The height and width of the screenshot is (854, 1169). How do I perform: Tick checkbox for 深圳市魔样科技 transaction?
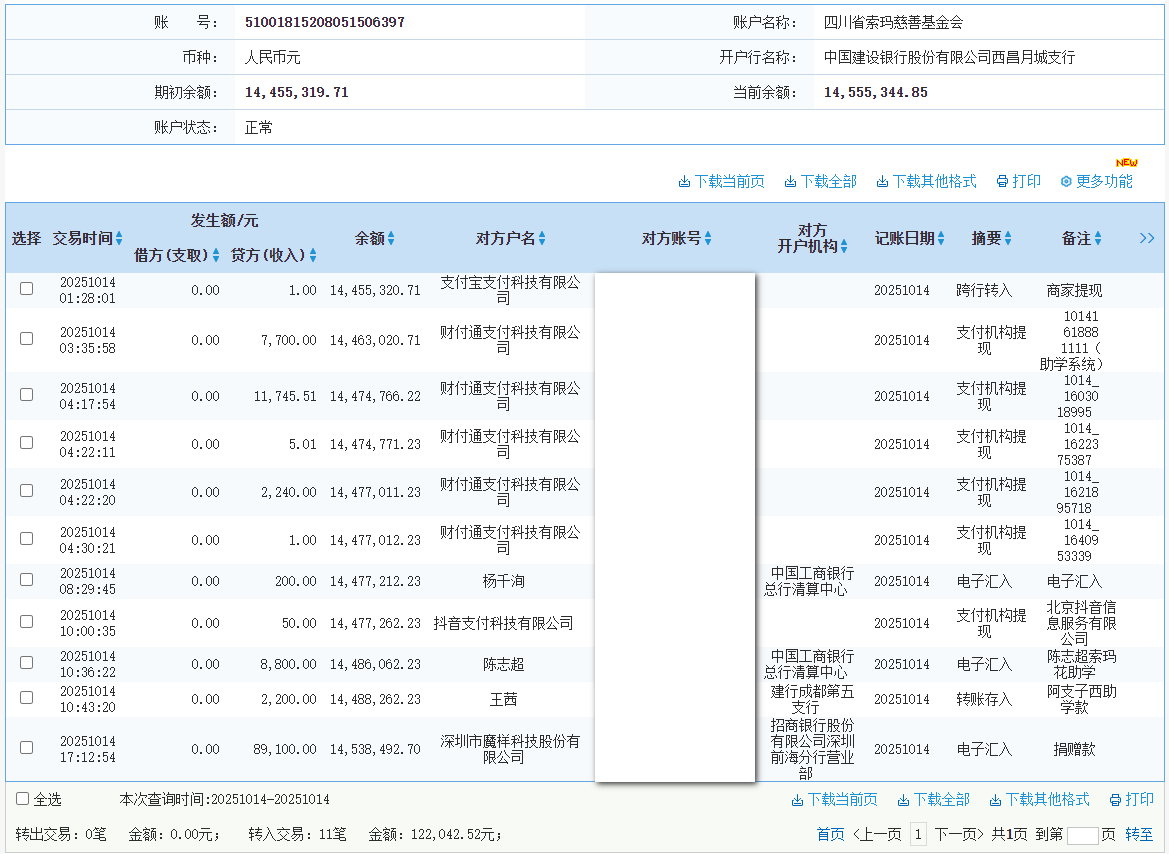point(27,748)
